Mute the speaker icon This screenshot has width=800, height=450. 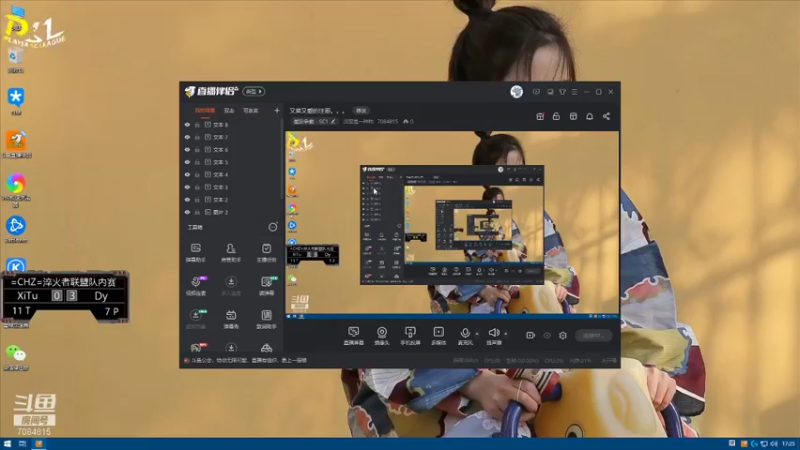[493, 335]
